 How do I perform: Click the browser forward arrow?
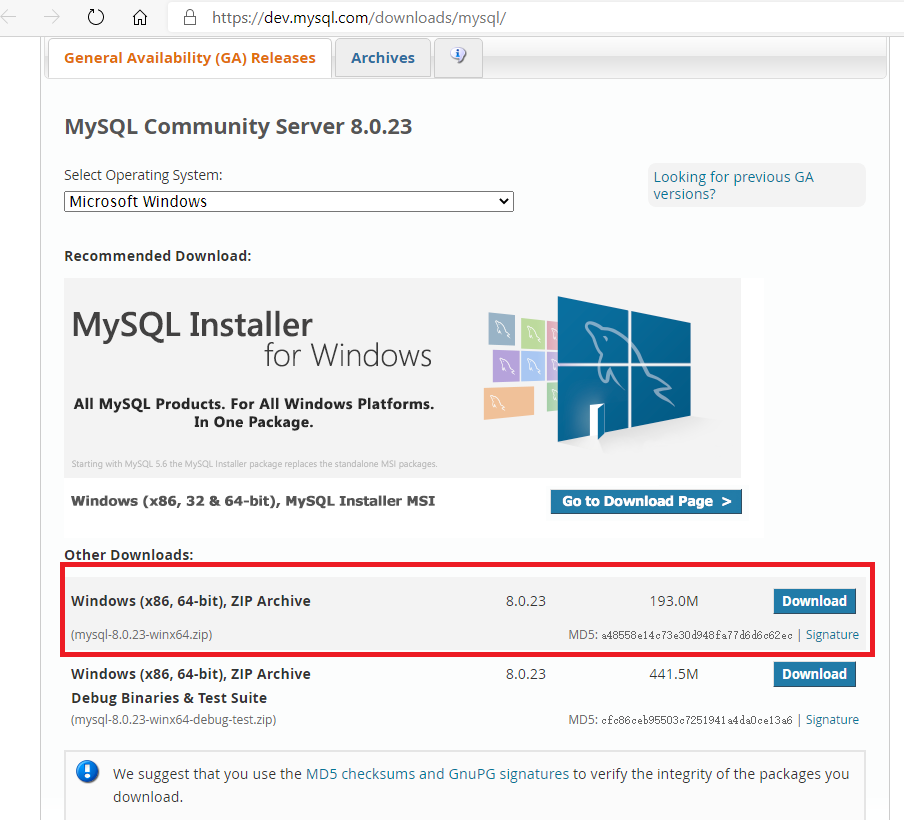pyautogui.click(x=52, y=17)
